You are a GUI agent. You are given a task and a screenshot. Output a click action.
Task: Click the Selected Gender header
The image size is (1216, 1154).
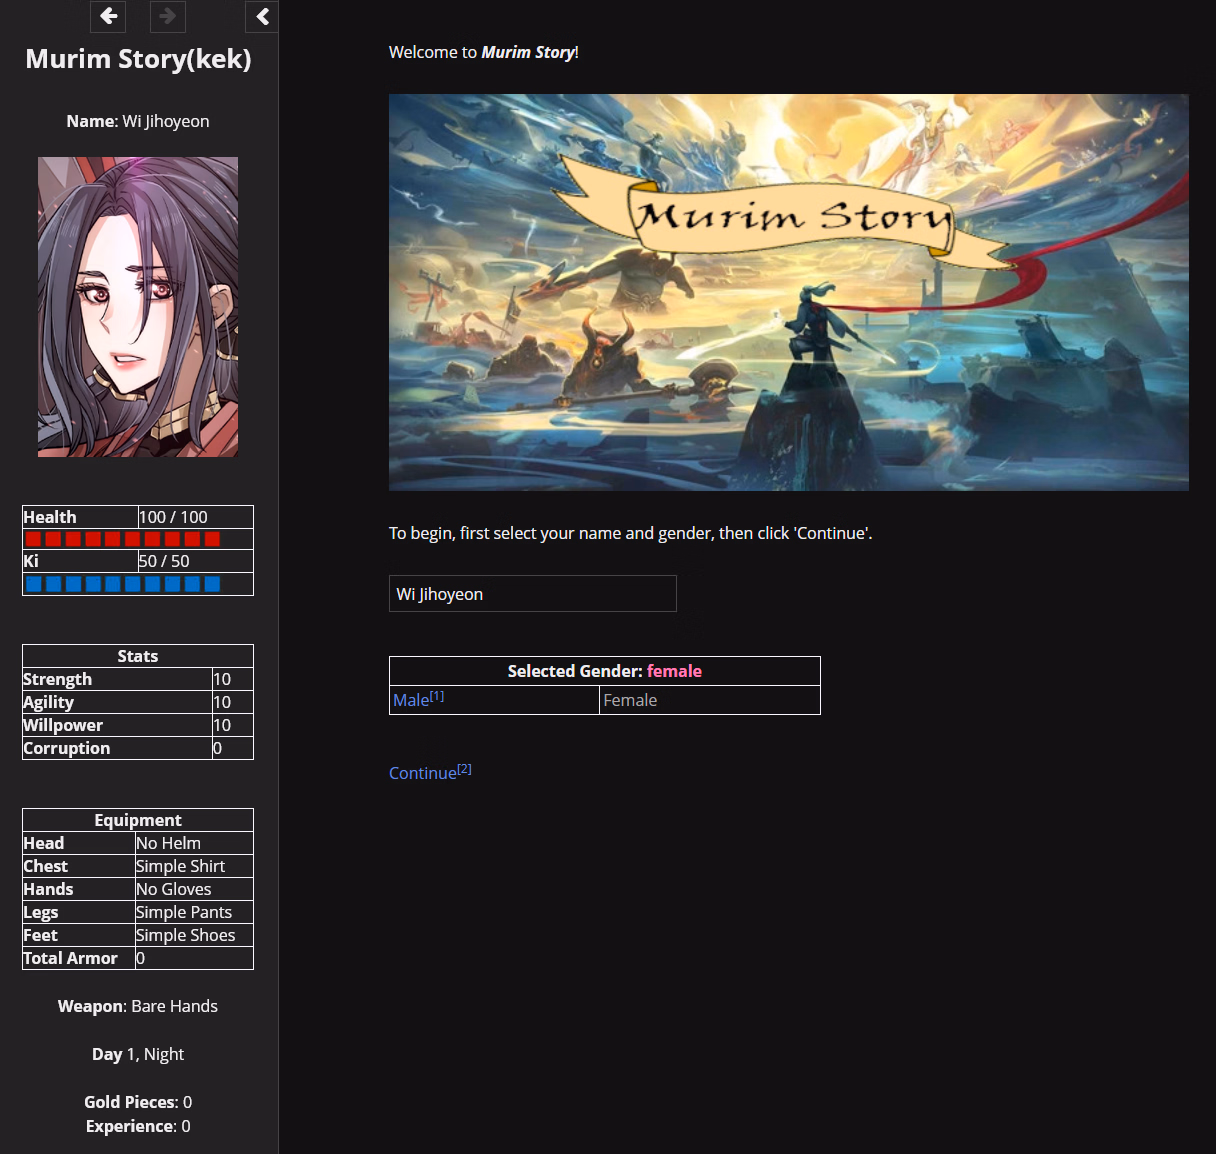click(x=605, y=671)
